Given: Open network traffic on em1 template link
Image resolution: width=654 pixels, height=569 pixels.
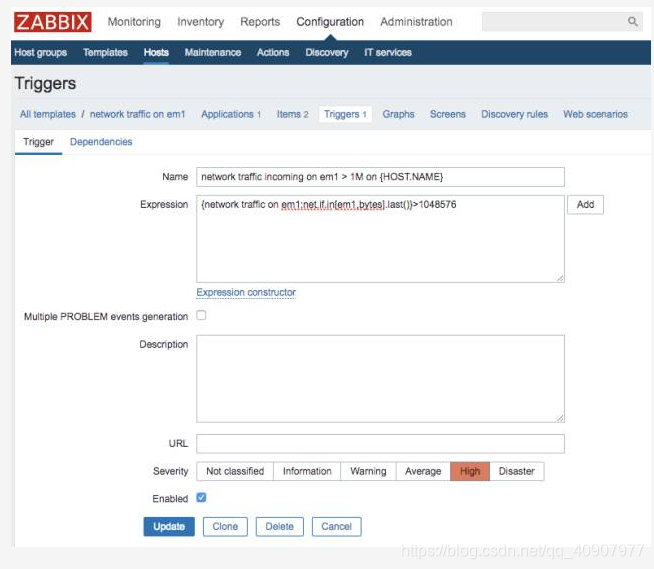Looking at the screenshot, I should [137, 114].
